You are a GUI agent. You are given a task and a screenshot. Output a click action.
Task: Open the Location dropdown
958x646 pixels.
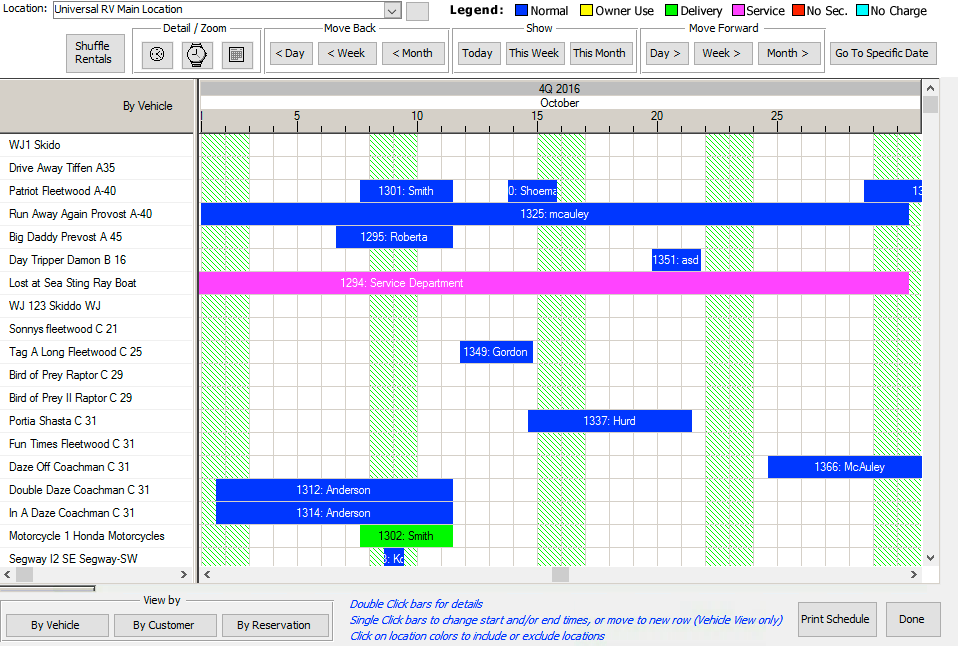[x=393, y=9]
